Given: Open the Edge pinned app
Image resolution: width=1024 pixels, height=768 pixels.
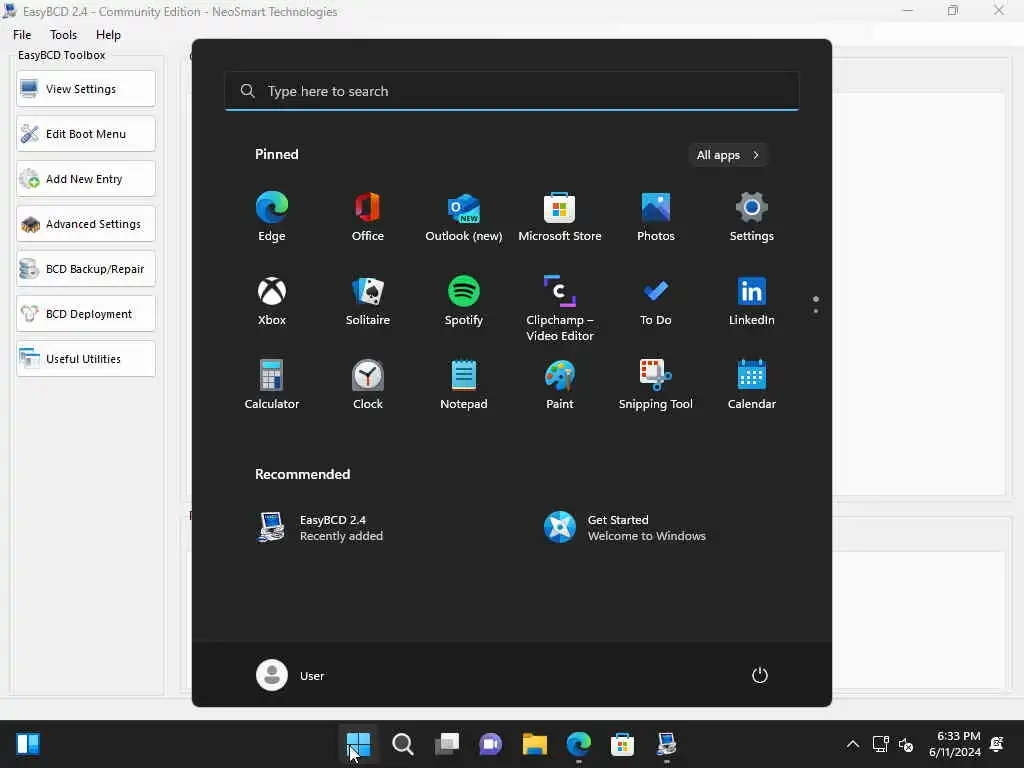Looking at the screenshot, I should coord(272,217).
